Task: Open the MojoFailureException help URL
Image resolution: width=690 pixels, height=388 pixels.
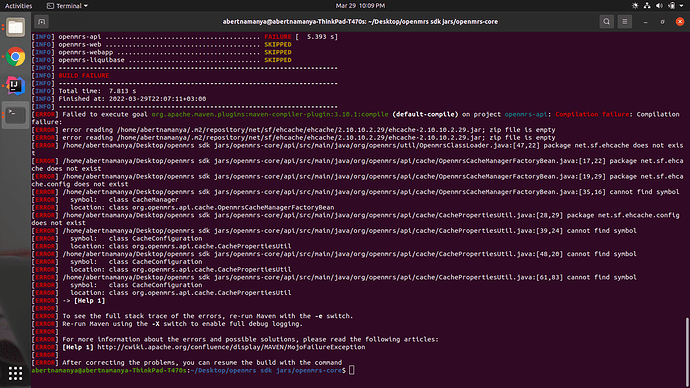Action: pyautogui.click(x=231, y=347)
